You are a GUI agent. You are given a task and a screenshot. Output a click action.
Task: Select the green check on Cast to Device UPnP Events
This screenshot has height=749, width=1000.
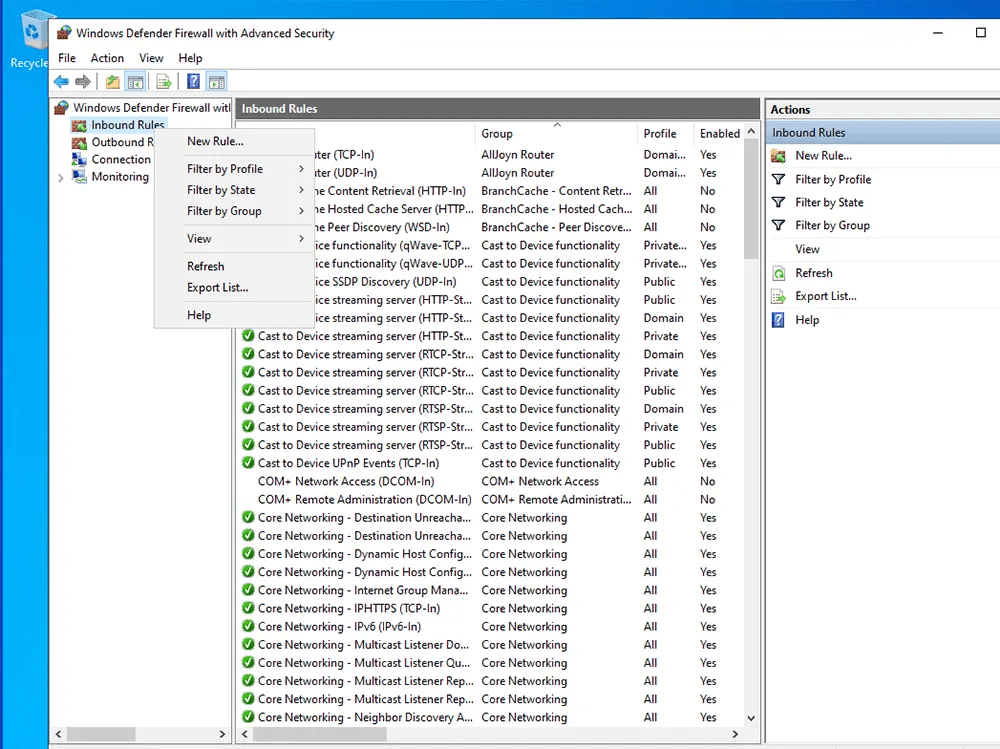coord(247,463)
